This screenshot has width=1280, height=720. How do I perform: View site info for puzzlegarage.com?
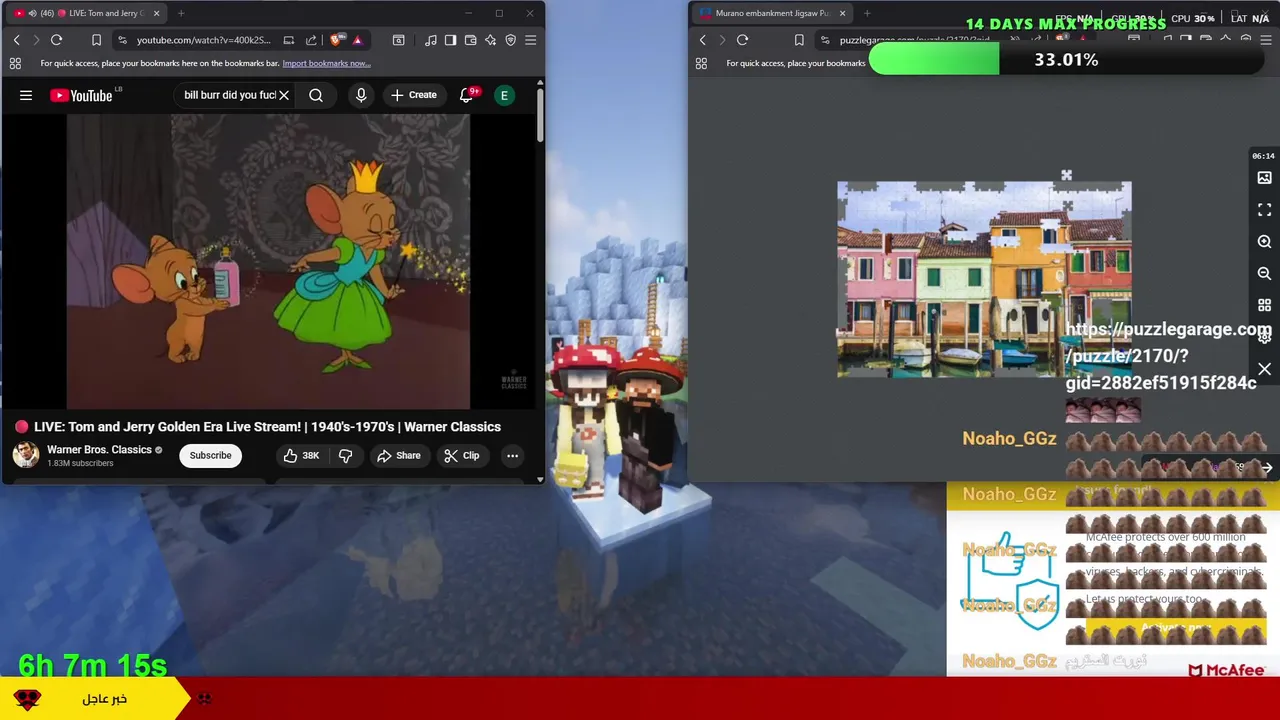[x=825, y=40]
